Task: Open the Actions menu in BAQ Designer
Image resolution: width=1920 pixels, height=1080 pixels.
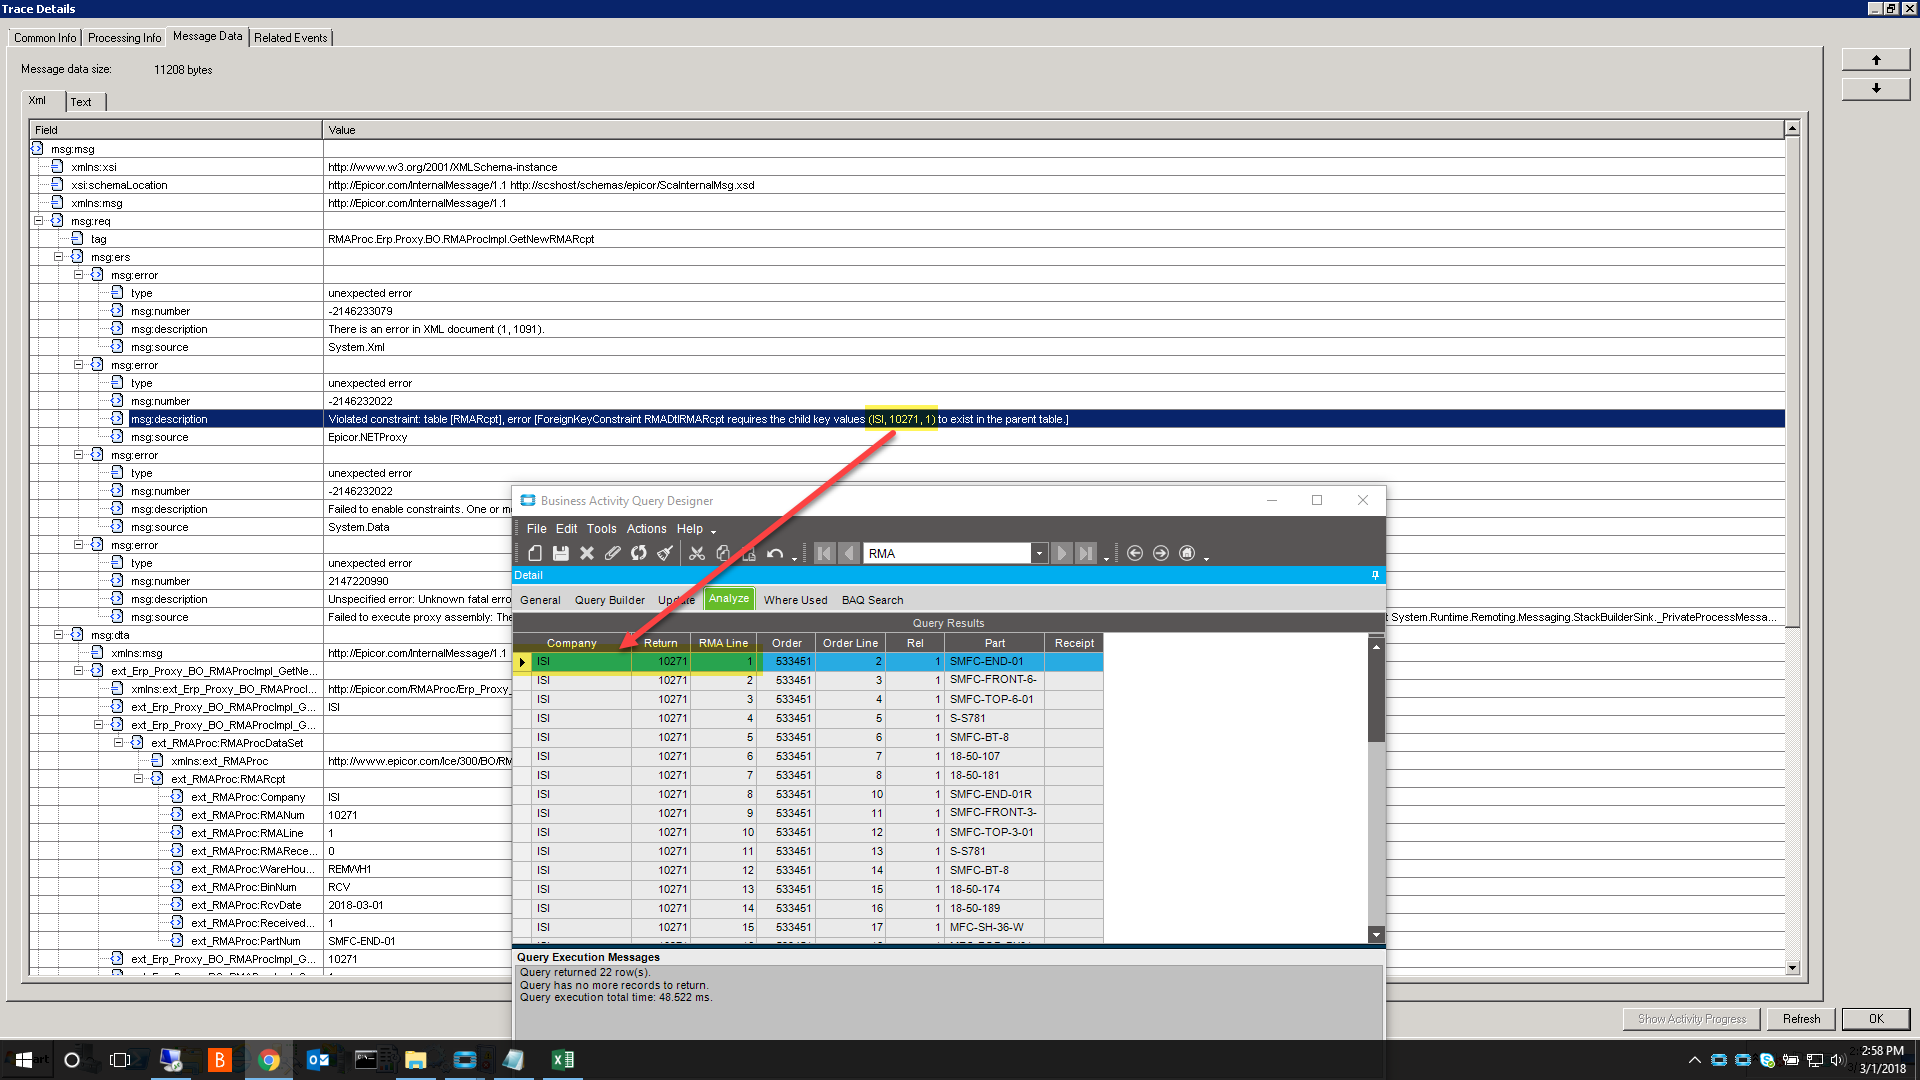Action: pyautogui.click(x=647, y=529)
